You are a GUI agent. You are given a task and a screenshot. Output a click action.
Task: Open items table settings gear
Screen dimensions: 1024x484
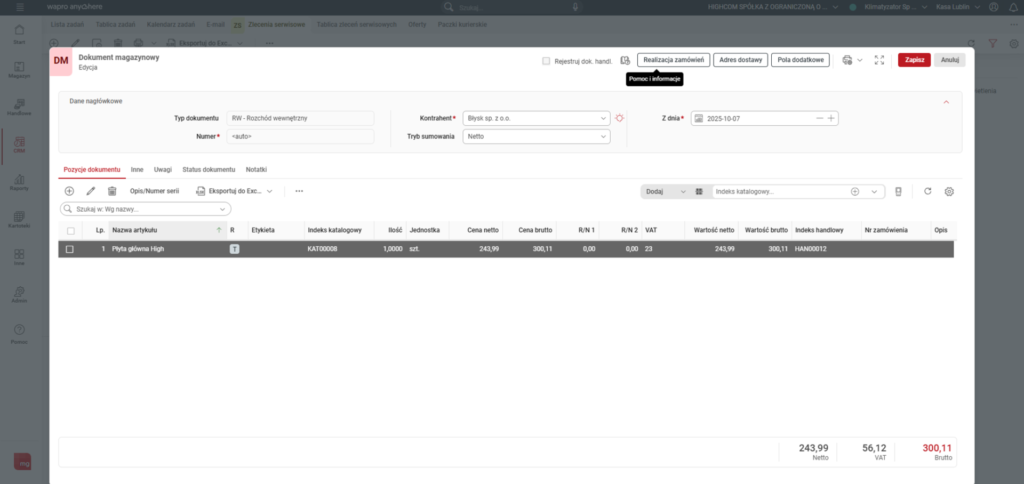coord(950,191)
